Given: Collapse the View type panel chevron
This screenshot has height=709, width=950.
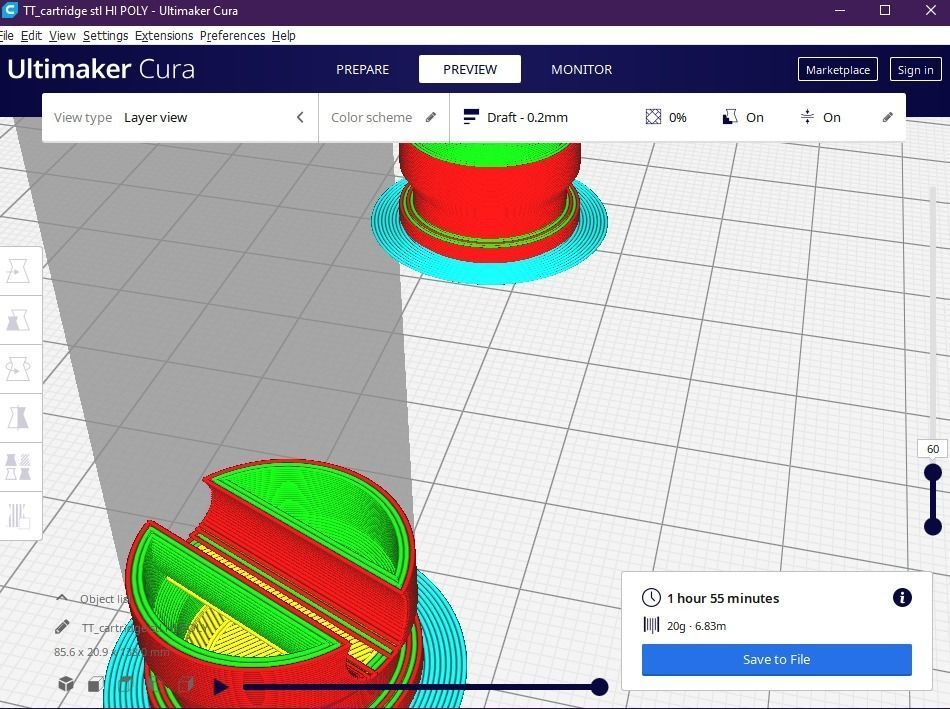Looking at the screenshot, I should (x=300, y=117).
